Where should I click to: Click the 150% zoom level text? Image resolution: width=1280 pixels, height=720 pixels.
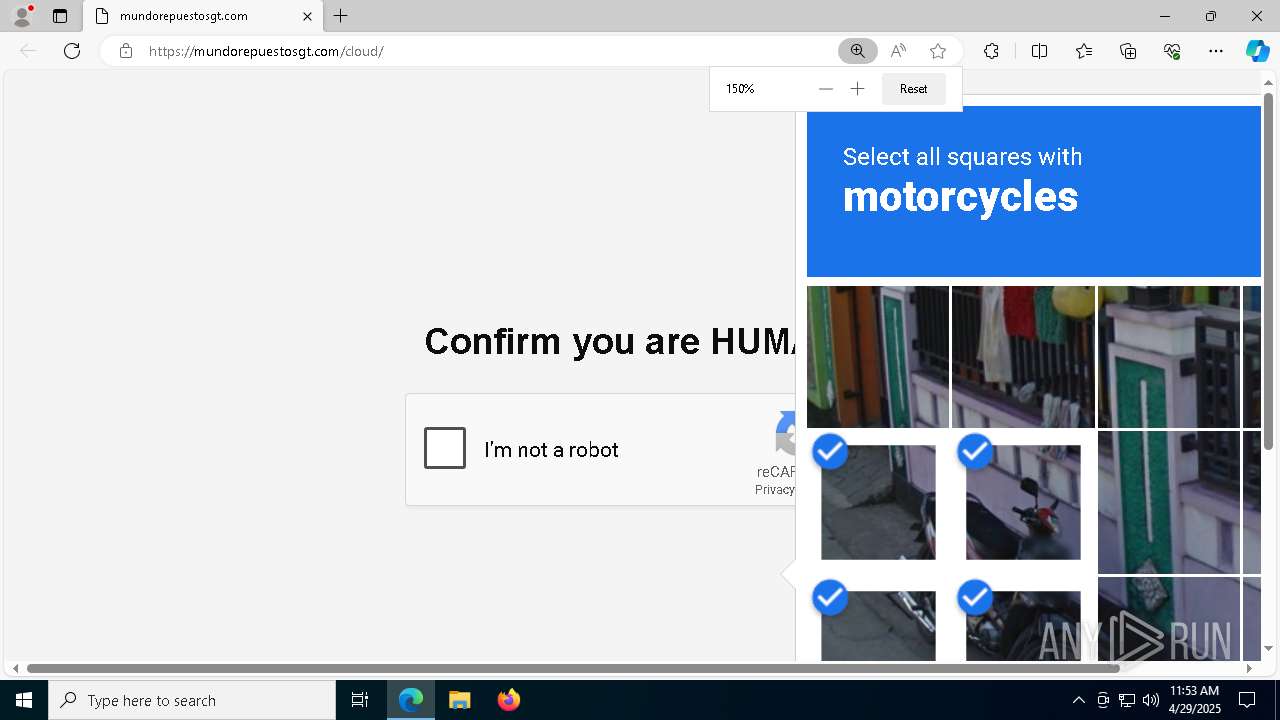pyautogui.click(x=740, y=89)
